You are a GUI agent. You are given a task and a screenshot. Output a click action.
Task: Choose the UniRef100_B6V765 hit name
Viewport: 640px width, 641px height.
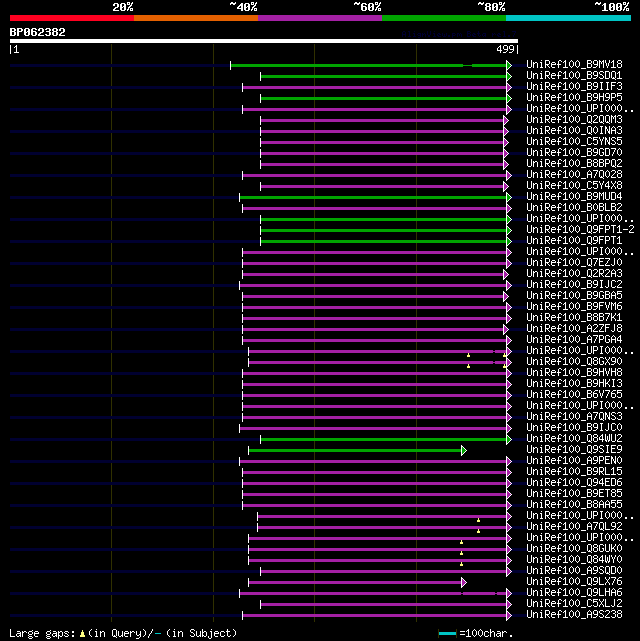574,394
